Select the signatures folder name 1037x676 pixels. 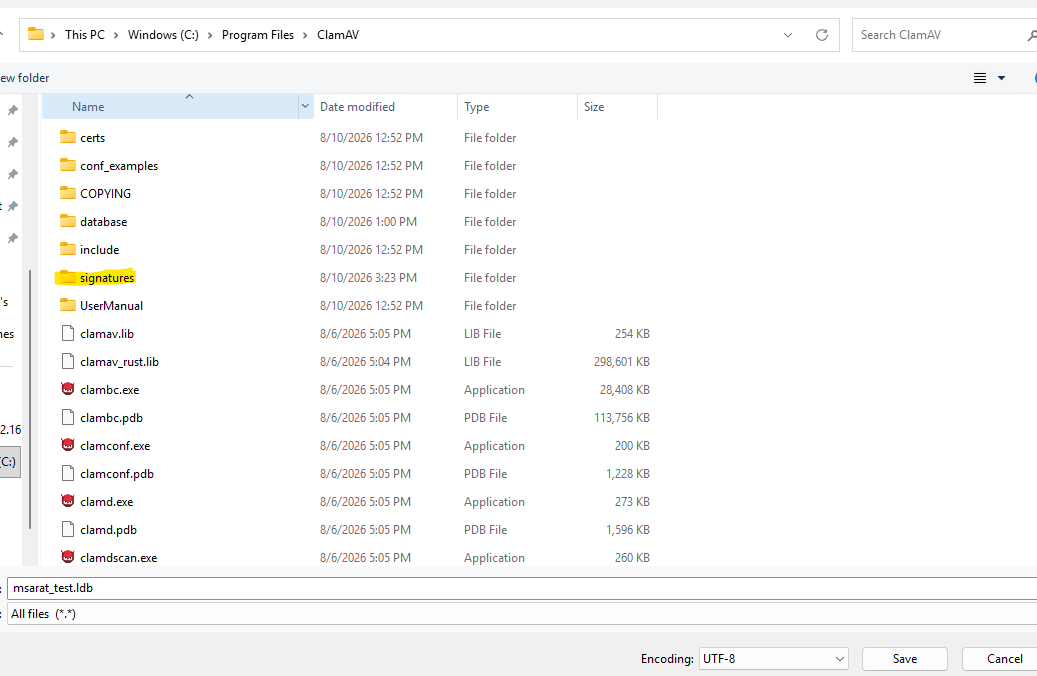[107, 278]
